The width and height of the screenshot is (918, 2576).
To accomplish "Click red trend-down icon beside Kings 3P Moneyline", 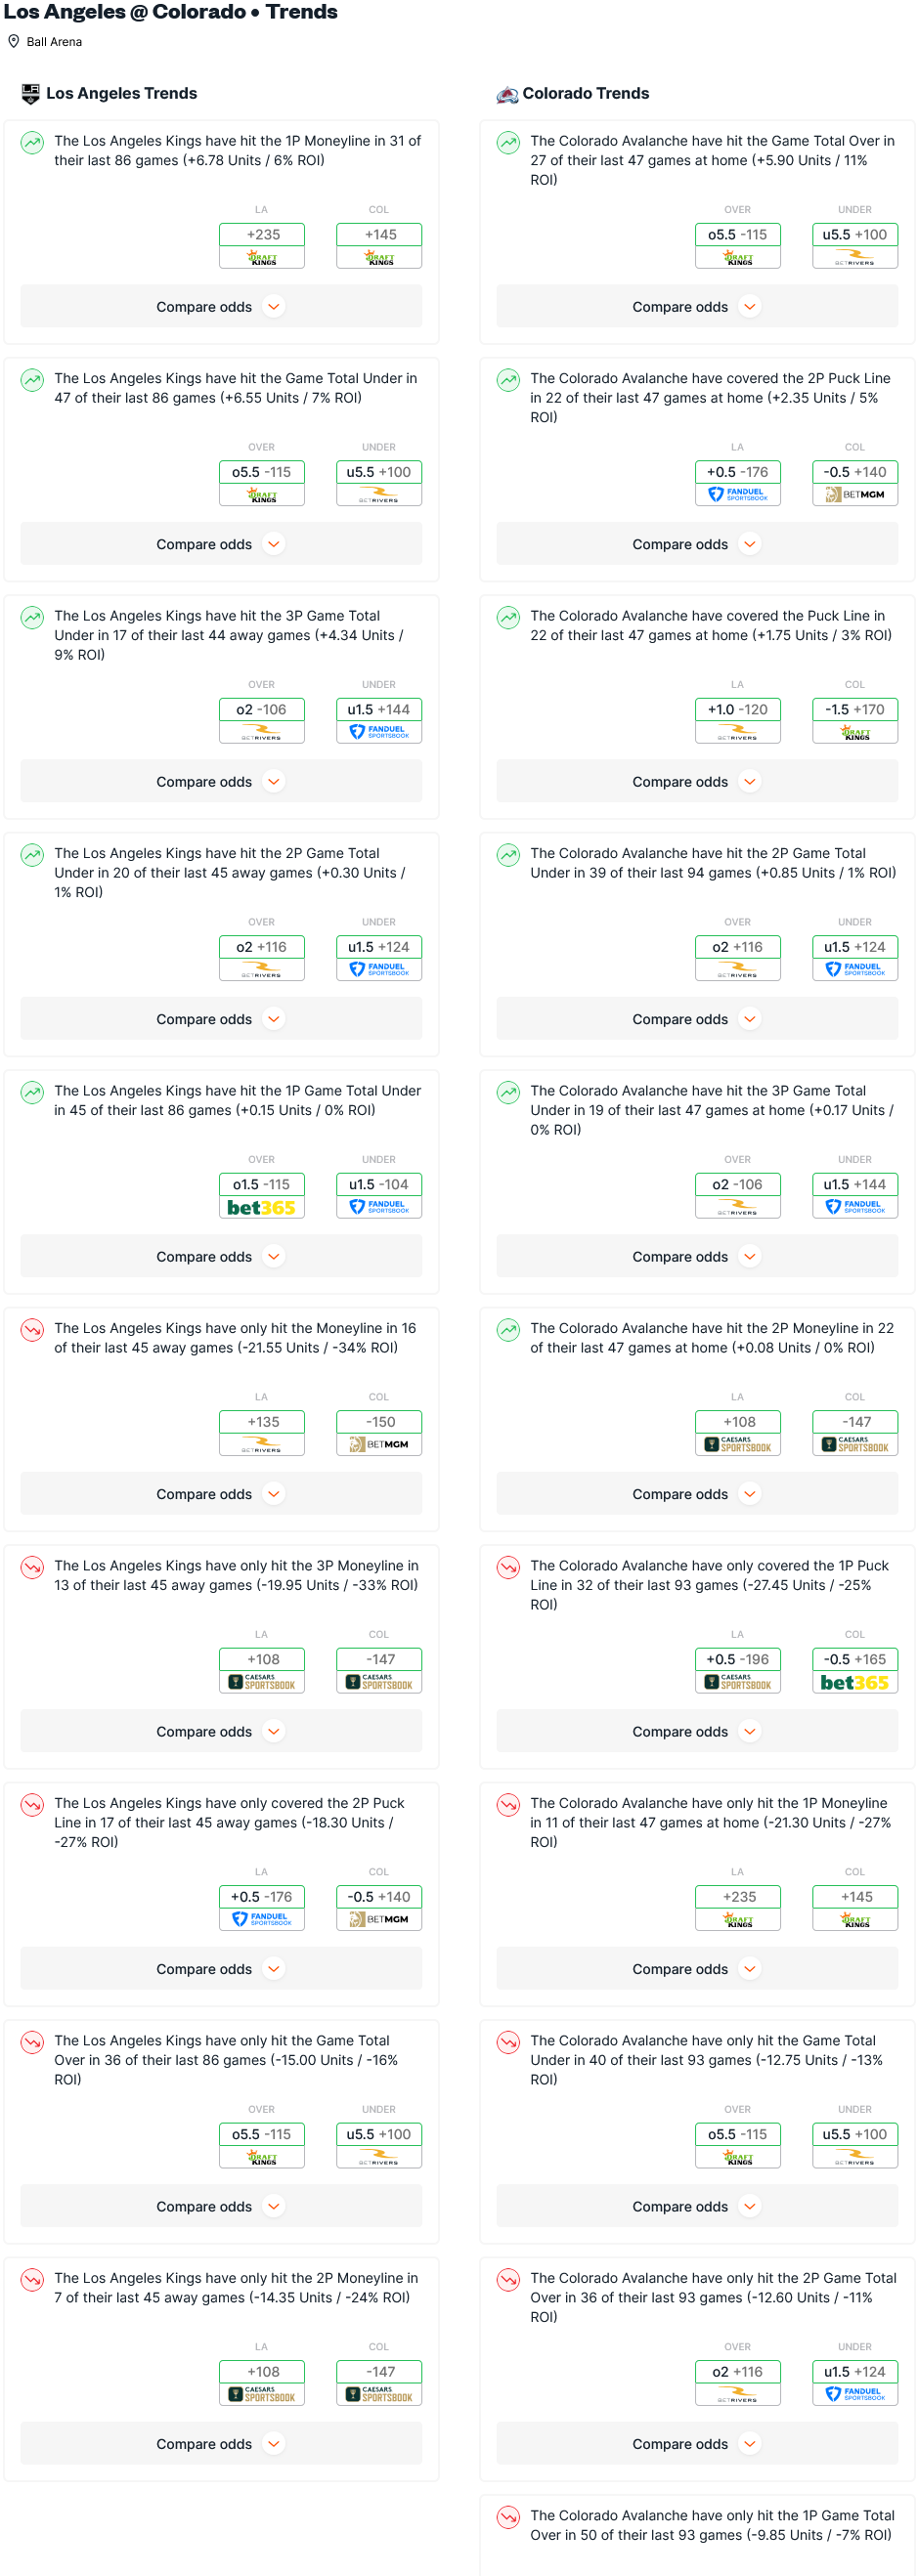I will 32,1567.
